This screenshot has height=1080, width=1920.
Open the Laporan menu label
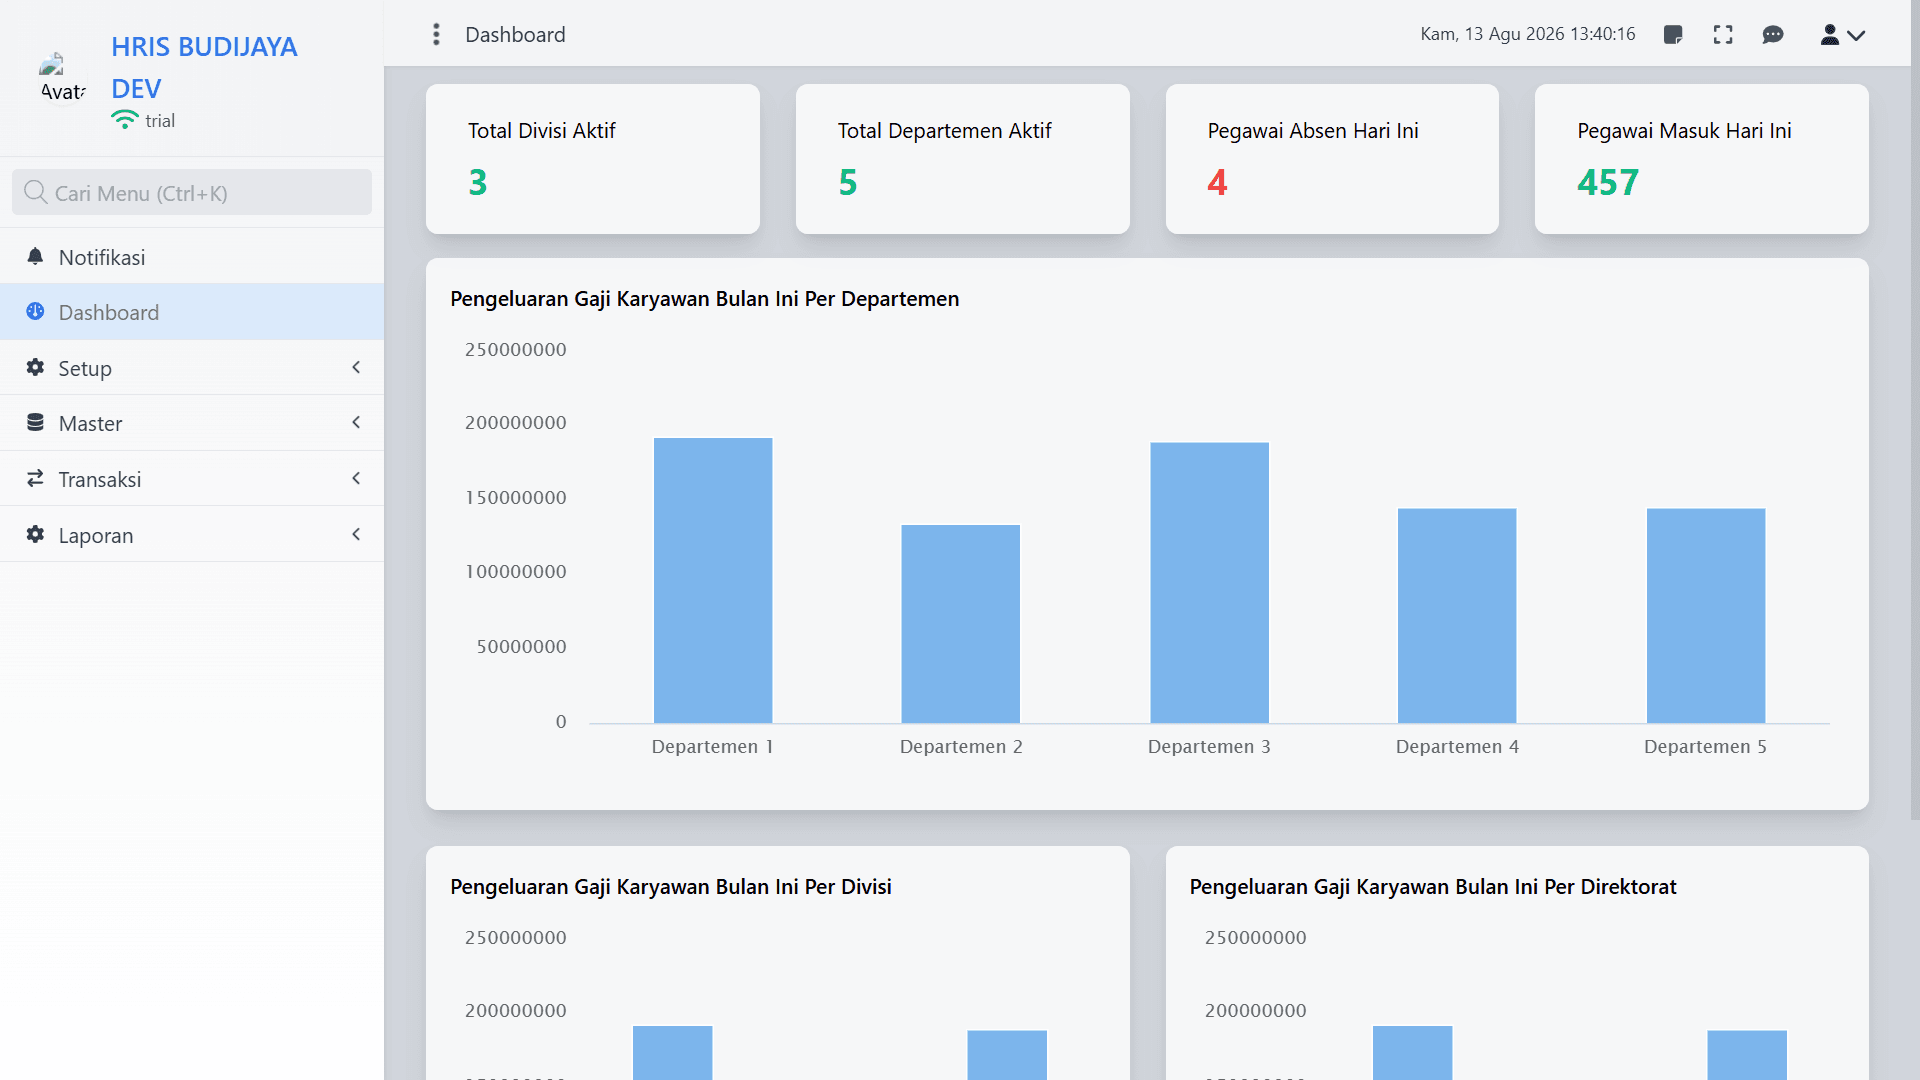click(x=96, y=535)
